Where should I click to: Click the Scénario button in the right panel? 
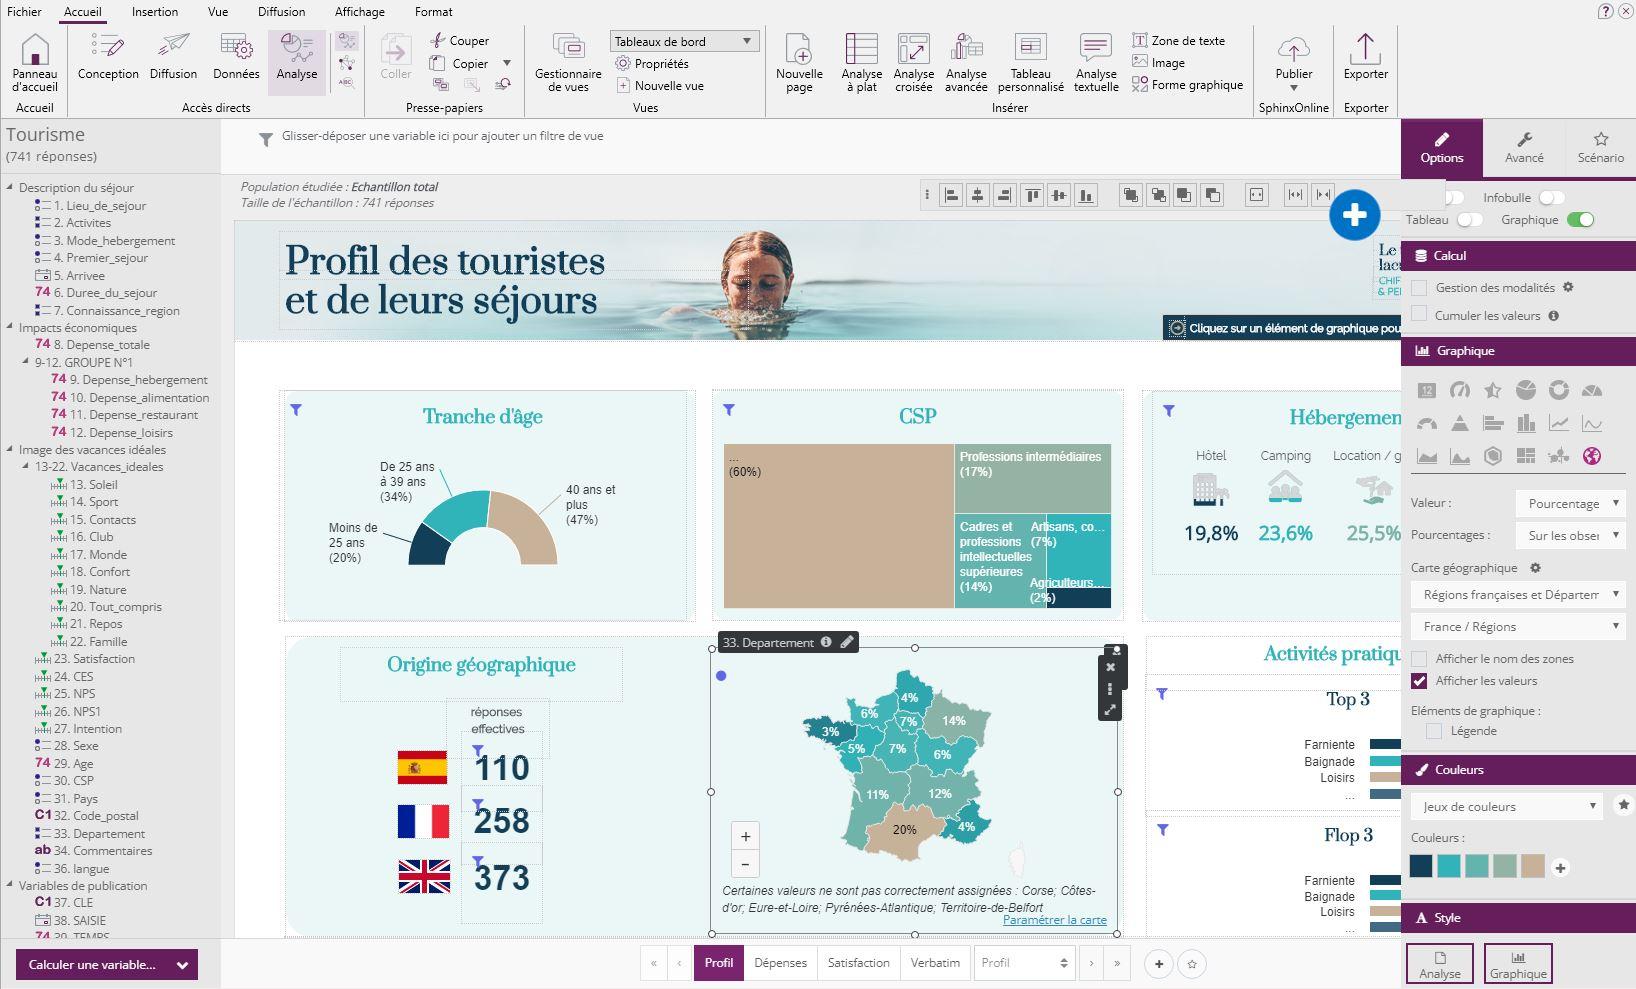pyautogui.click(x=1599, y=148)
